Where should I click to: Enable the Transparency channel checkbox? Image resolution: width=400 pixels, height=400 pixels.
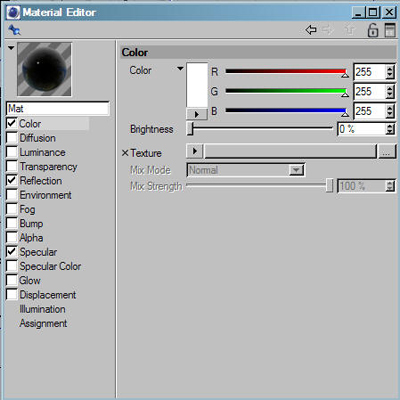click(x=11, y=166)
